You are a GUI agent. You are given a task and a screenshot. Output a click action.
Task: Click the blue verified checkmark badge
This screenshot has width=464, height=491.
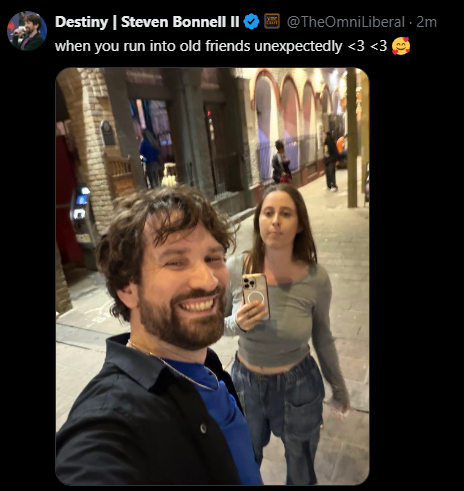coord(251,22)
